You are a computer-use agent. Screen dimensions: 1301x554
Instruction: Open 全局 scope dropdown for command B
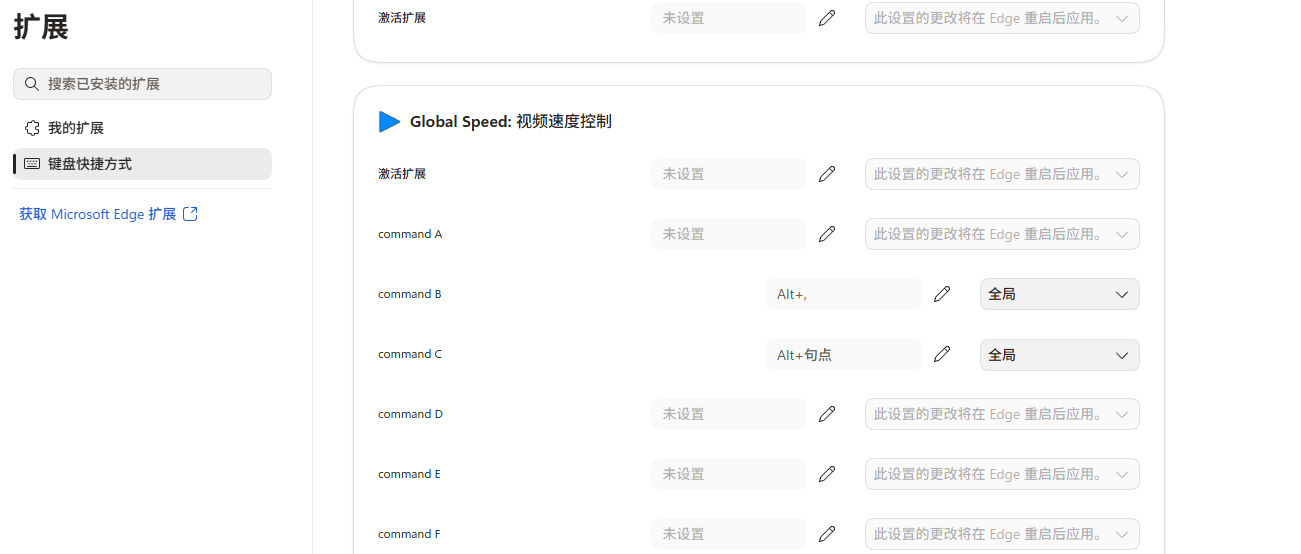[x=1060, y=294]
